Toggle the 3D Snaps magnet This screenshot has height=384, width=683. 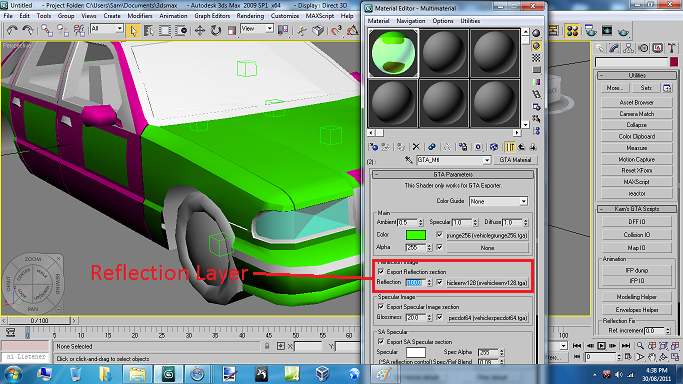point(336,30)
